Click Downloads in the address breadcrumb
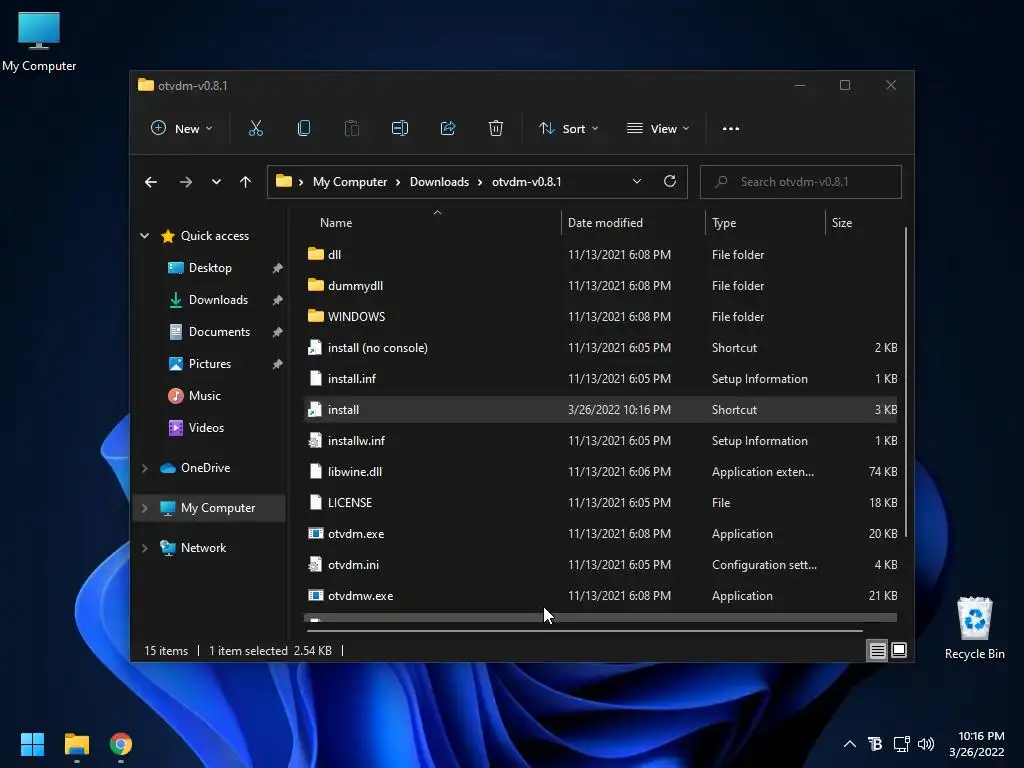The width and height of the screenshot is (1024, 768). pos(439,182)
